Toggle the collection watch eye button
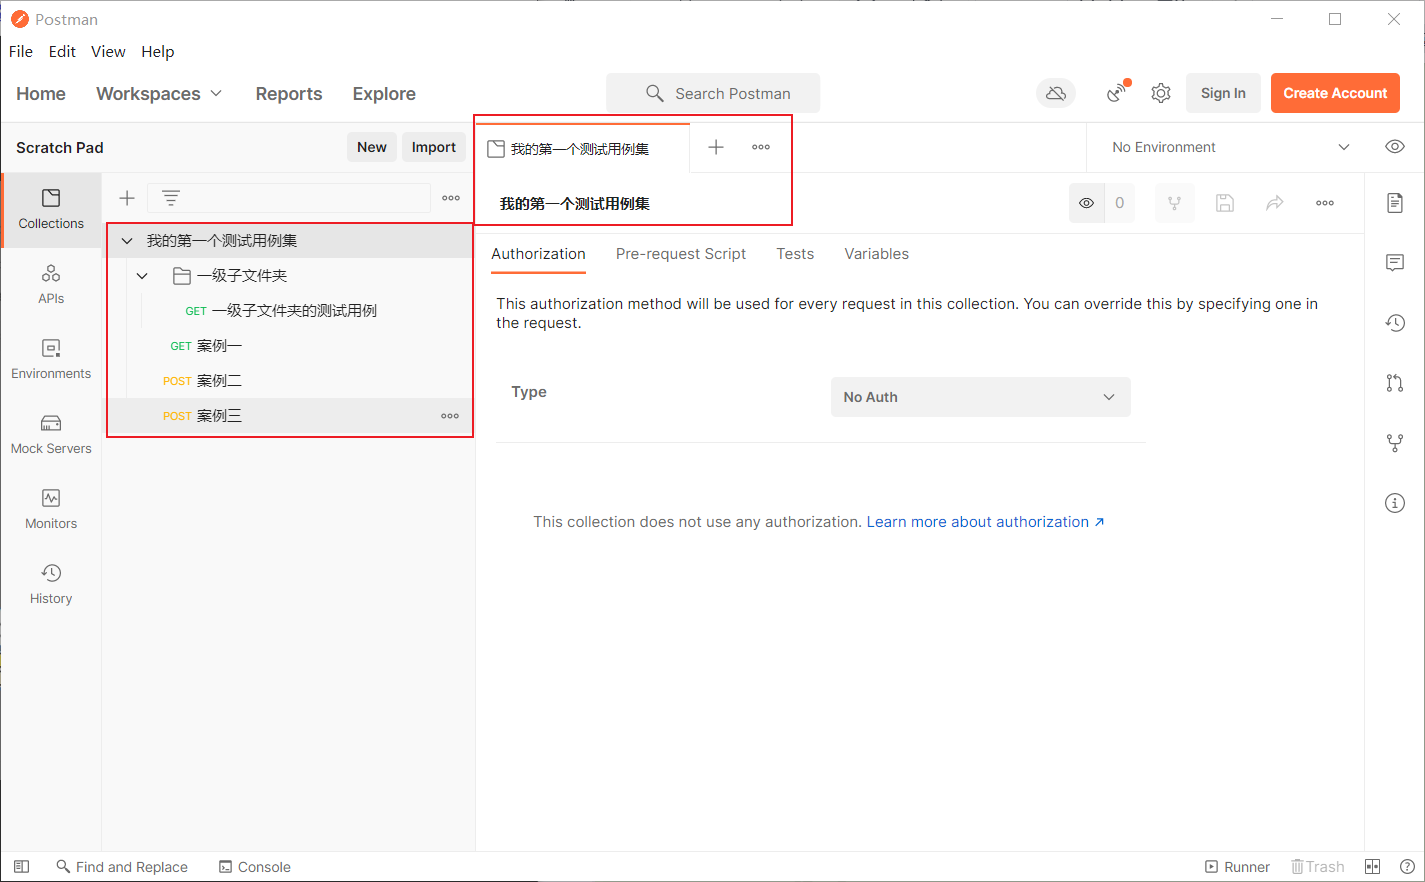Viewport: 1425px width, 882px height. [x=1086, y=203]
